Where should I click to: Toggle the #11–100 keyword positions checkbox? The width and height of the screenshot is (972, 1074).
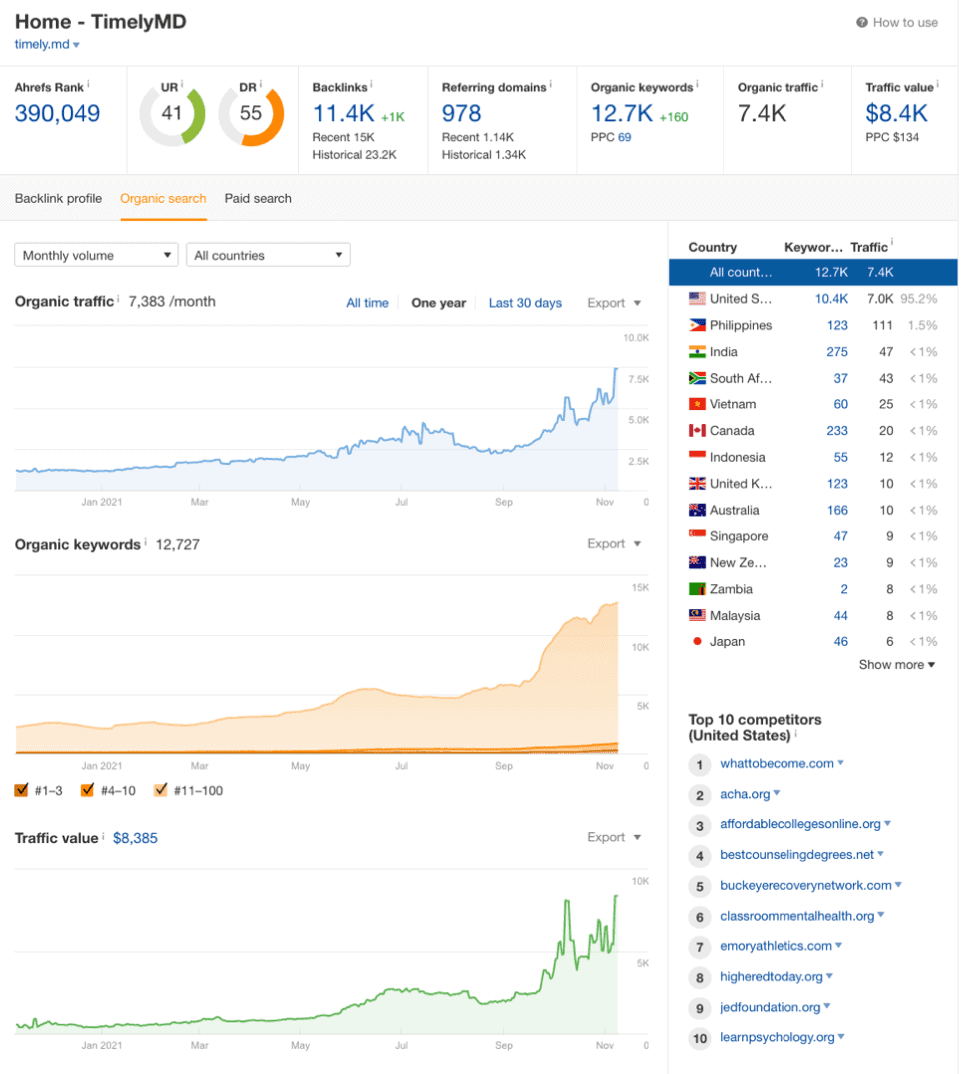(160, 790)
